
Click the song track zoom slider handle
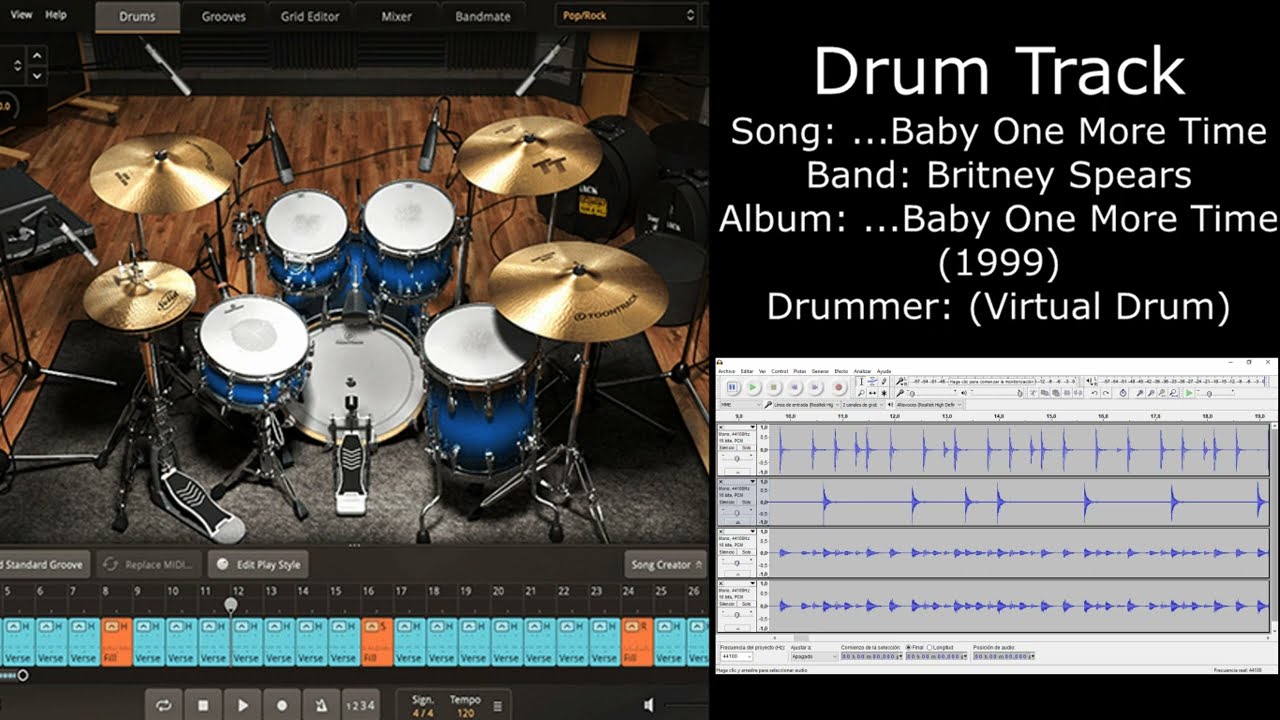point(22,675)
